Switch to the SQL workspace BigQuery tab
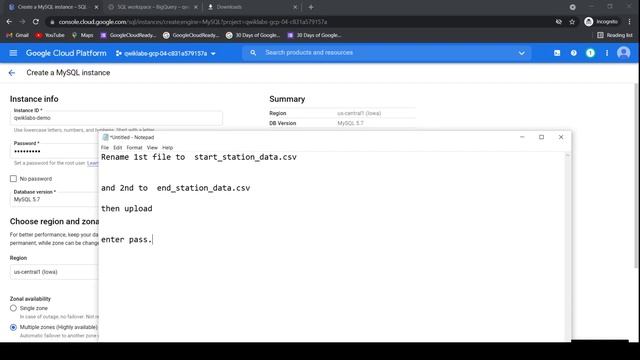This screenshot has height=360, width=640. pos(153,7)
